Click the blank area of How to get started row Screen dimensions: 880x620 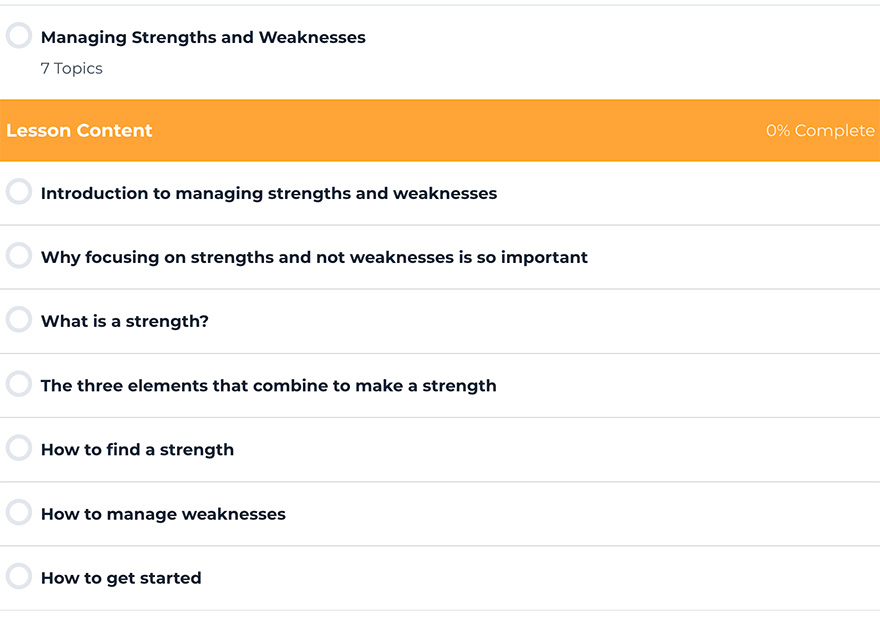pos(539,578)
